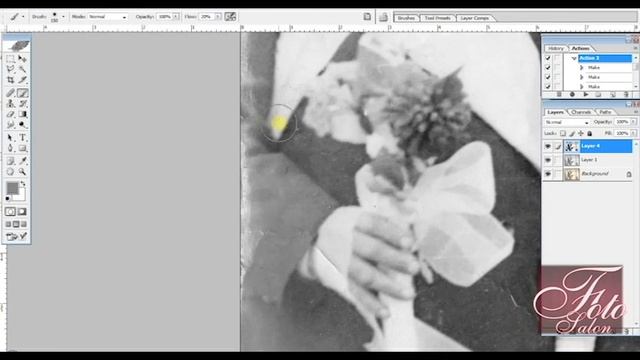Image resolution: width=640 pixels, height=360 pixels.
Task: Select the Crop tool
Action: click(11, 80)
